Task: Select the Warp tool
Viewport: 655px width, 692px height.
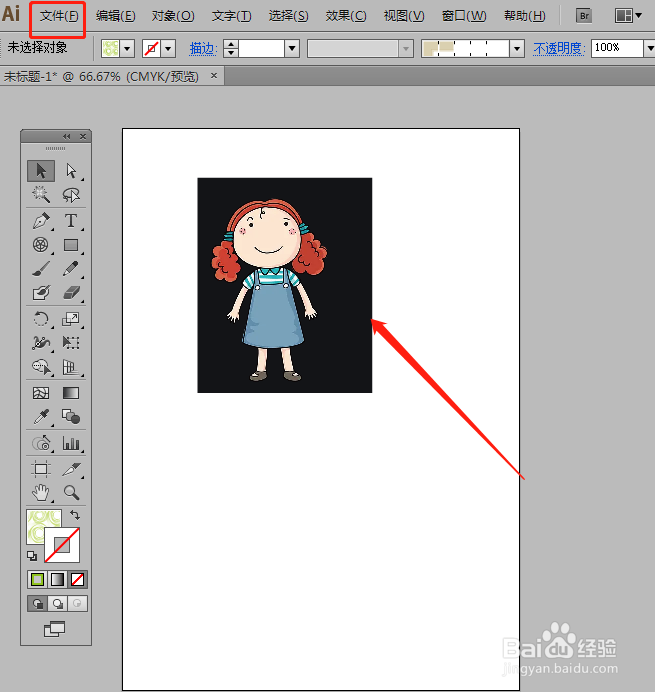Action: (41, 342)
